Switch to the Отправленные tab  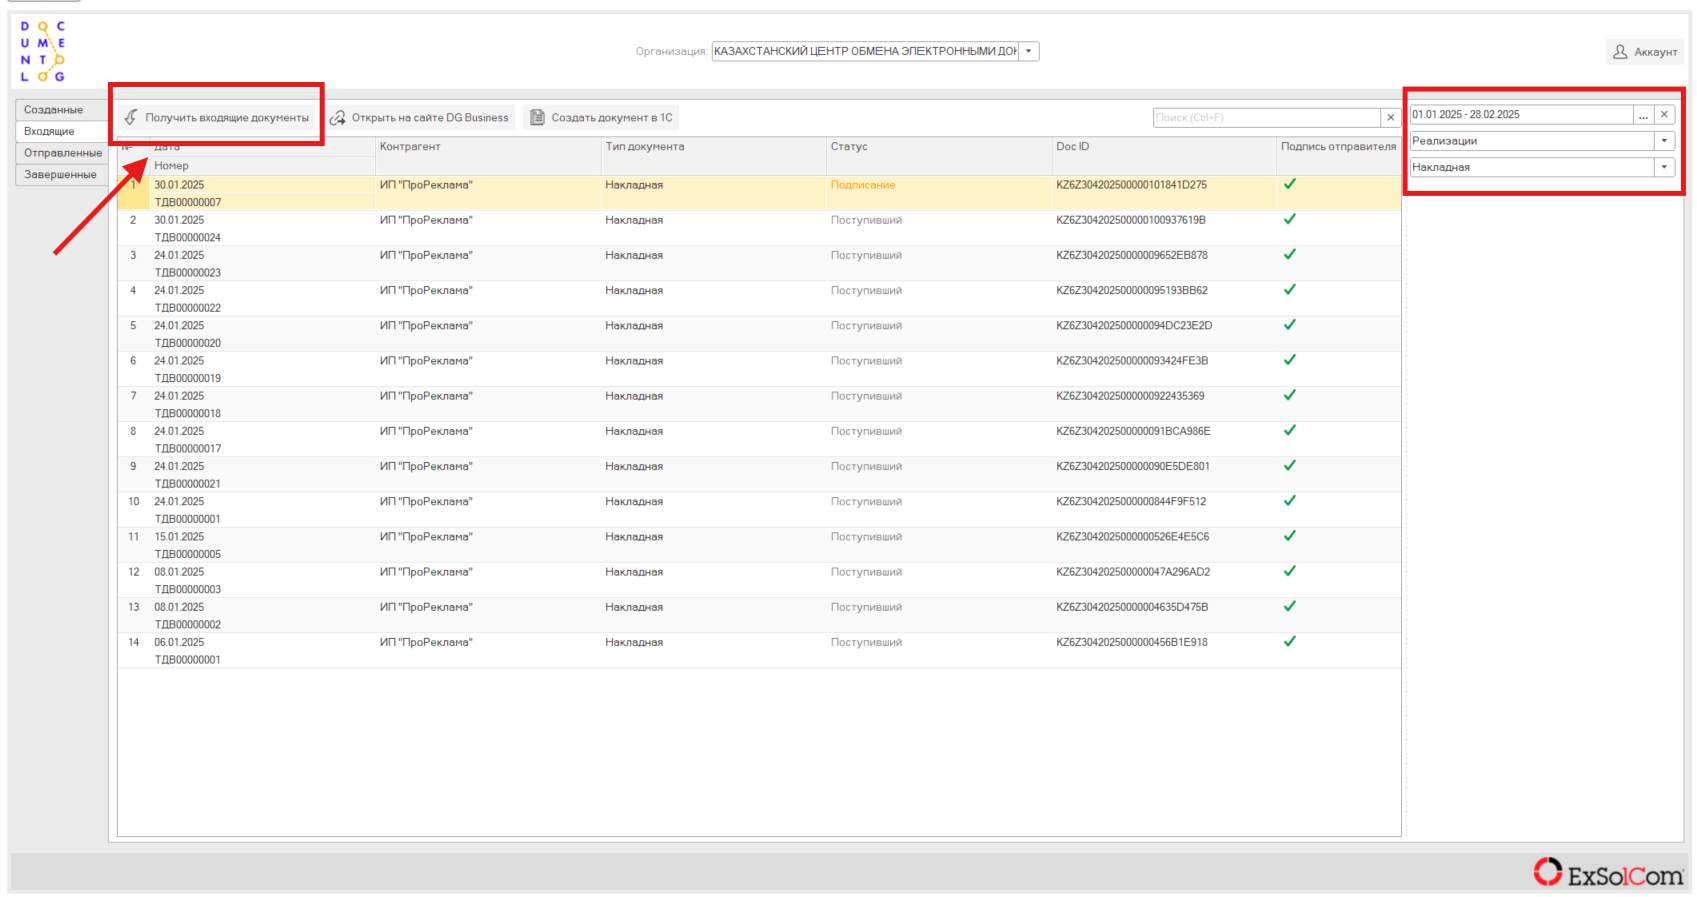(x=61, y=153)
